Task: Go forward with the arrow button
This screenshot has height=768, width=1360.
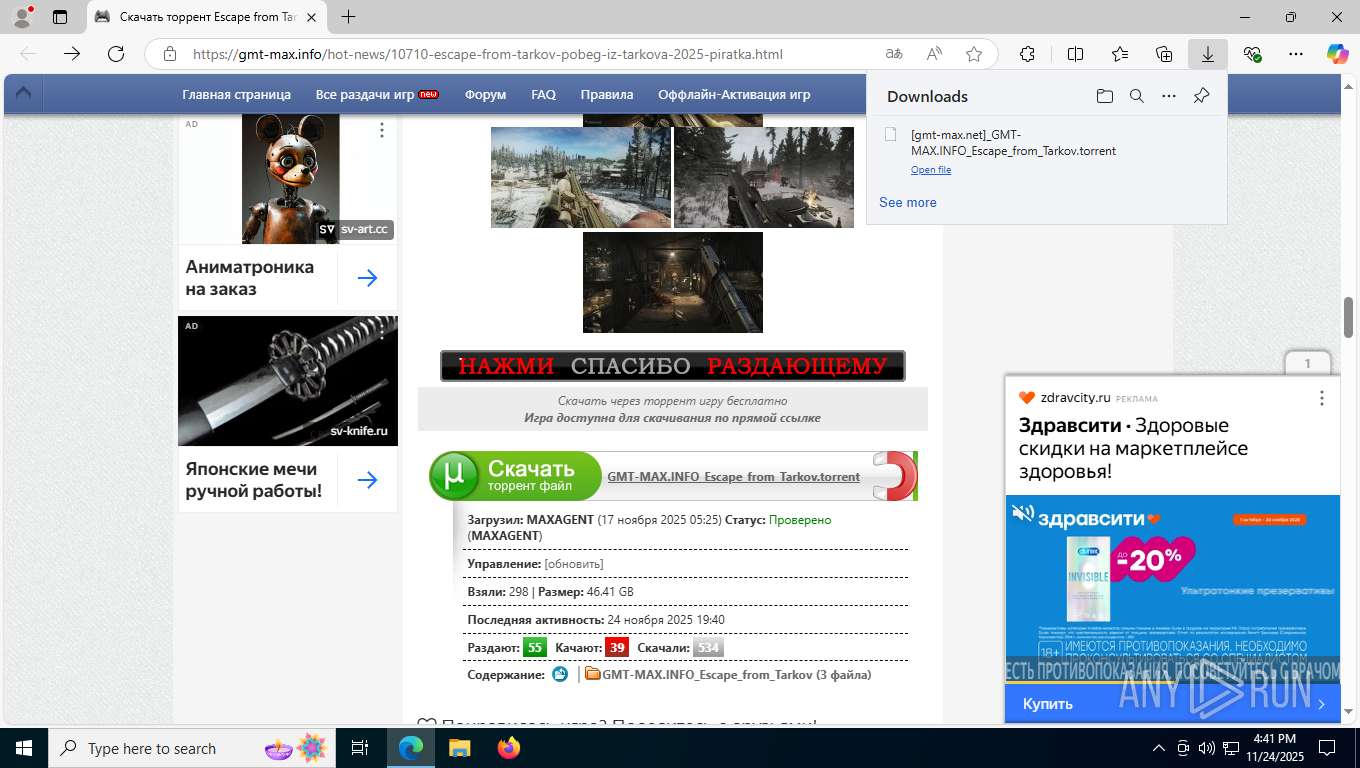Action: 72,54
